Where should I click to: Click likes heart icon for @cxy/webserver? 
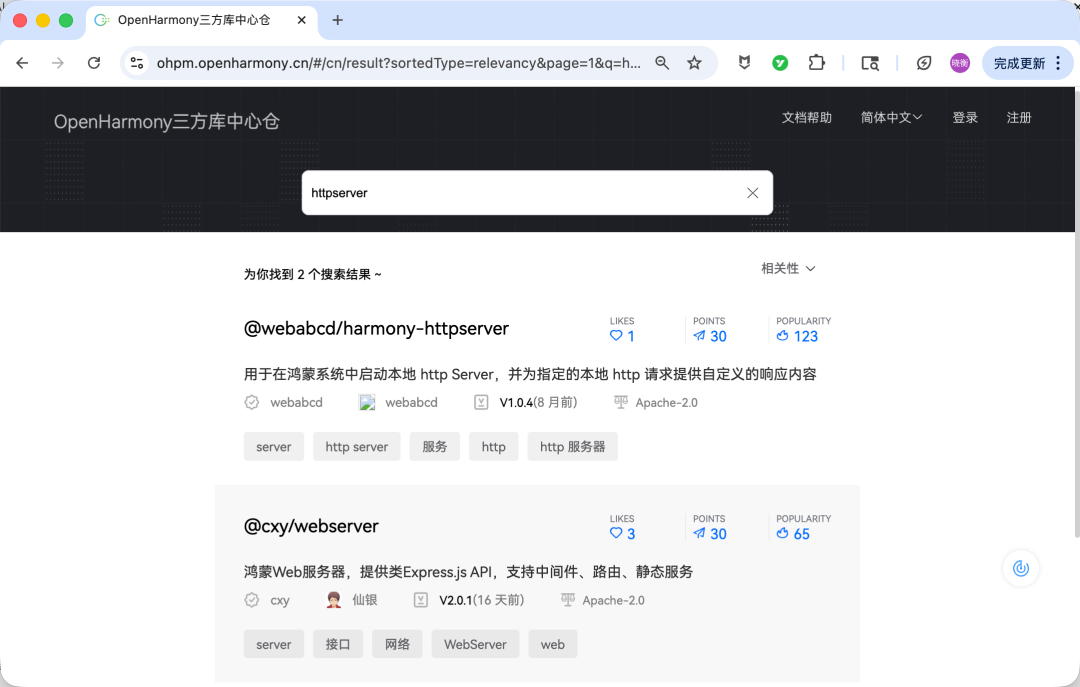[x=616, y=533]
